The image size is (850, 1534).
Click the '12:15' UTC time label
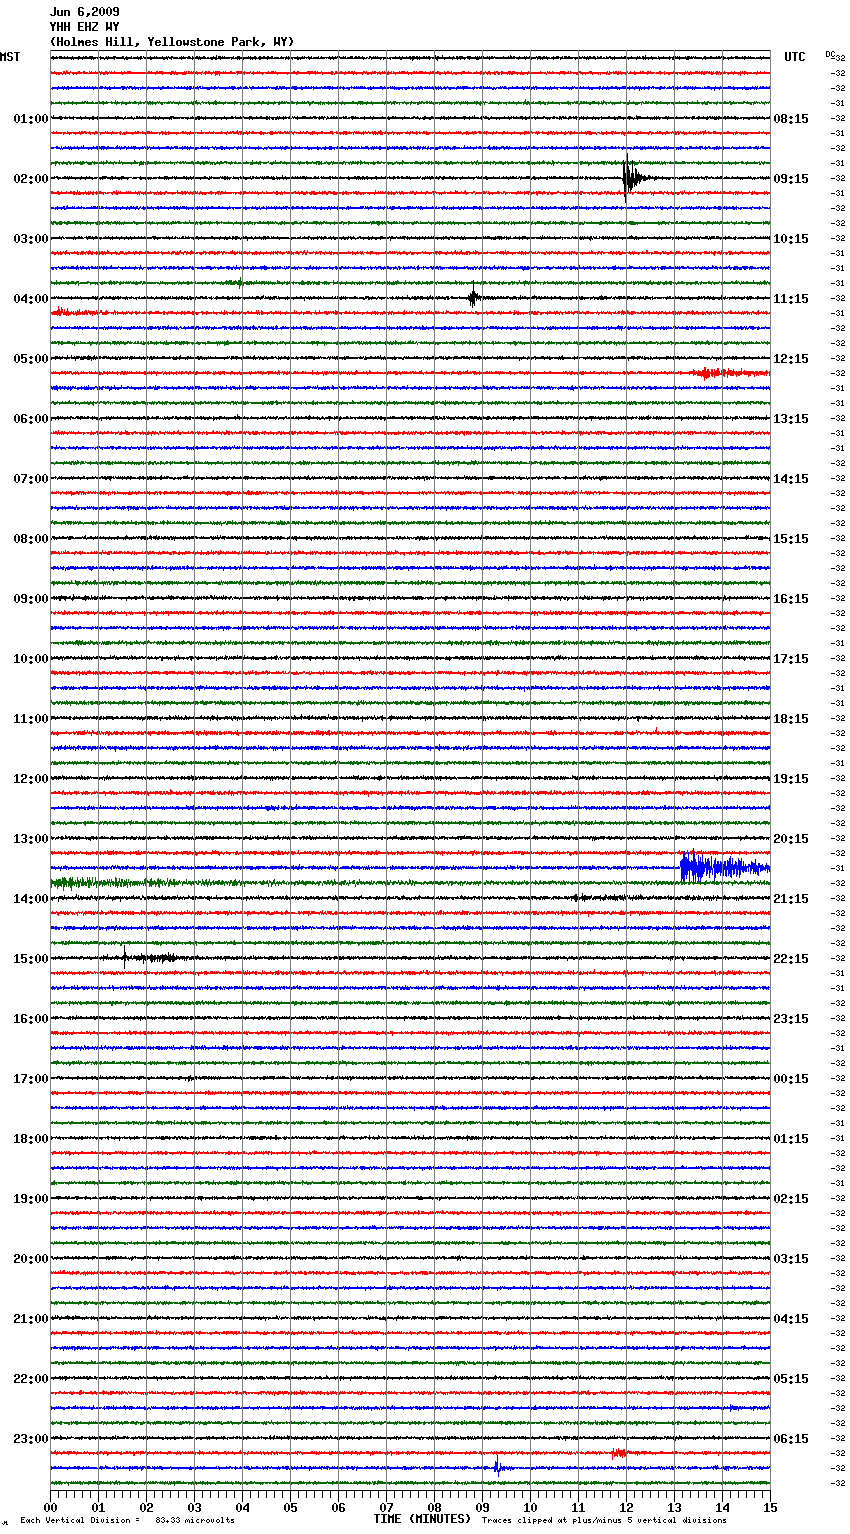(x=791, y=359)
